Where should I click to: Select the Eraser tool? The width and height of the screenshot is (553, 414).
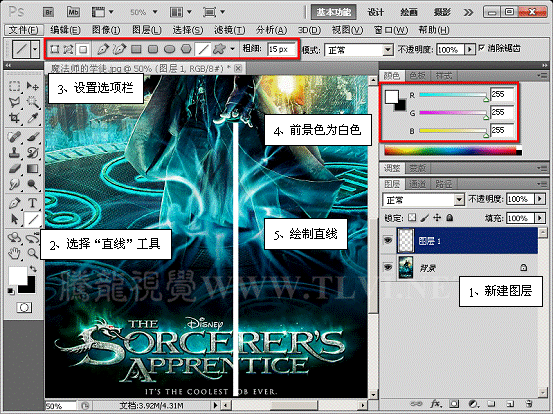[14, 169]
